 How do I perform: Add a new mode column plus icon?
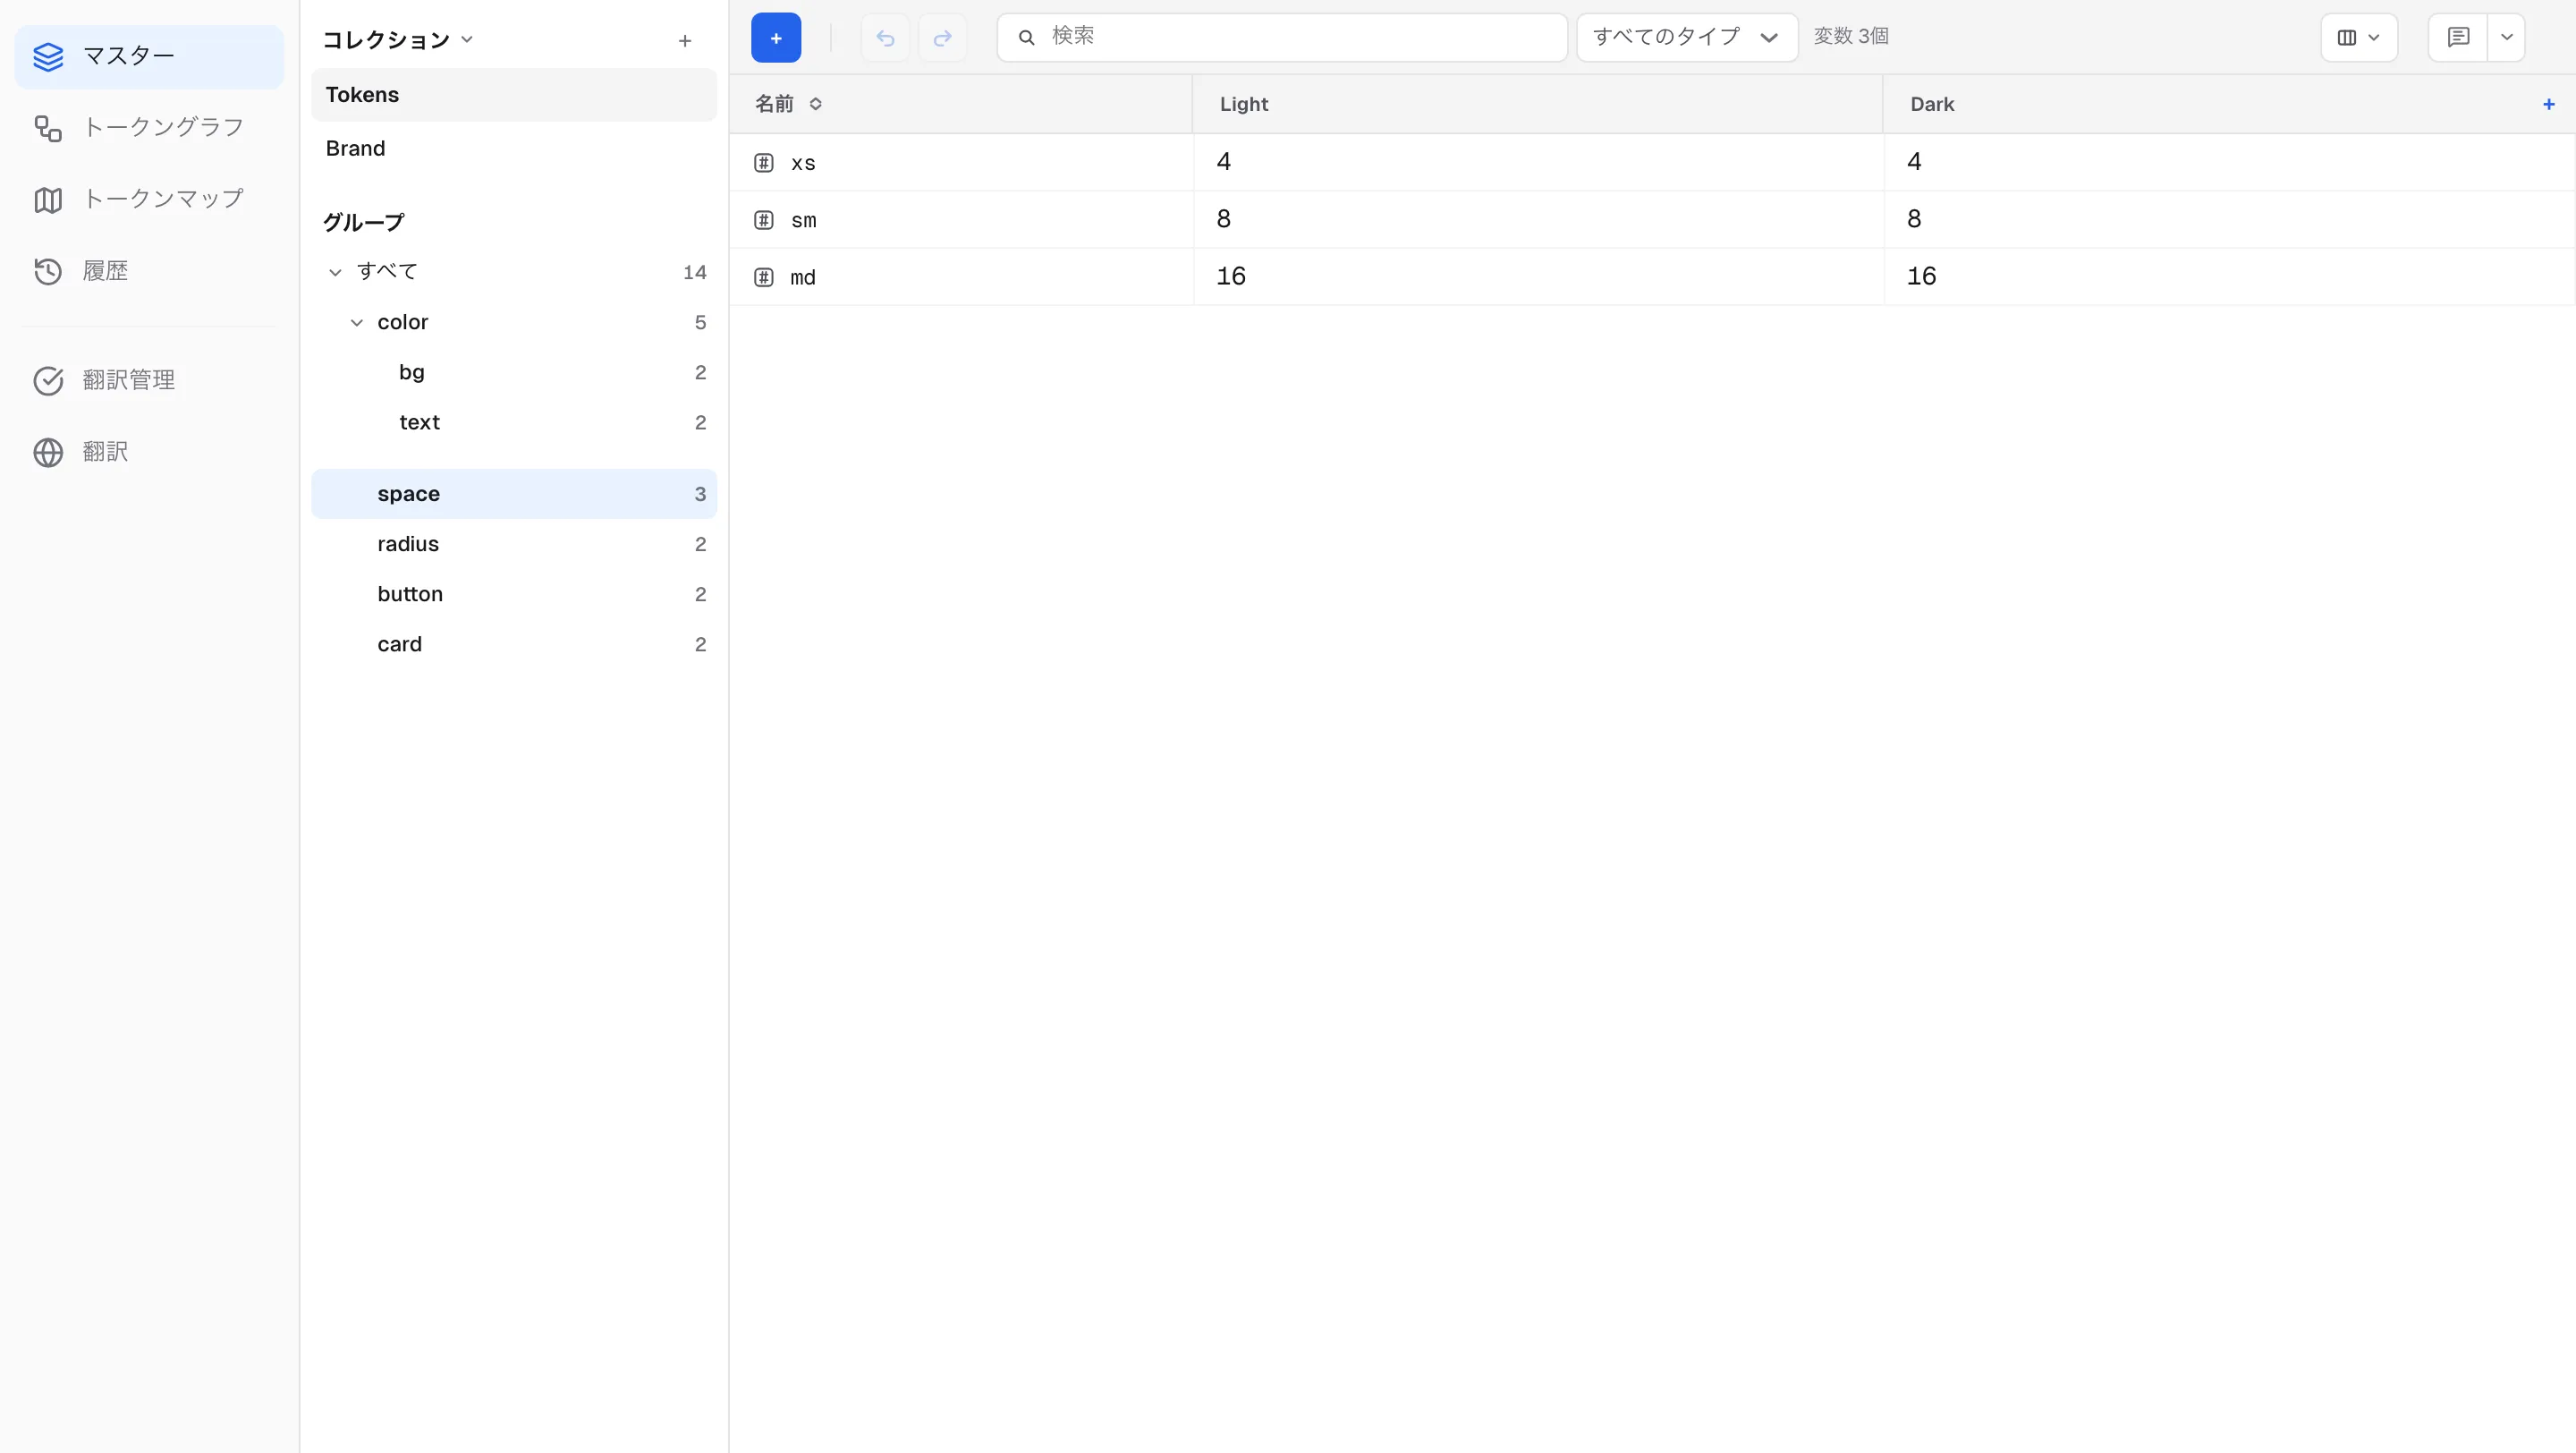coord(2549,104)
